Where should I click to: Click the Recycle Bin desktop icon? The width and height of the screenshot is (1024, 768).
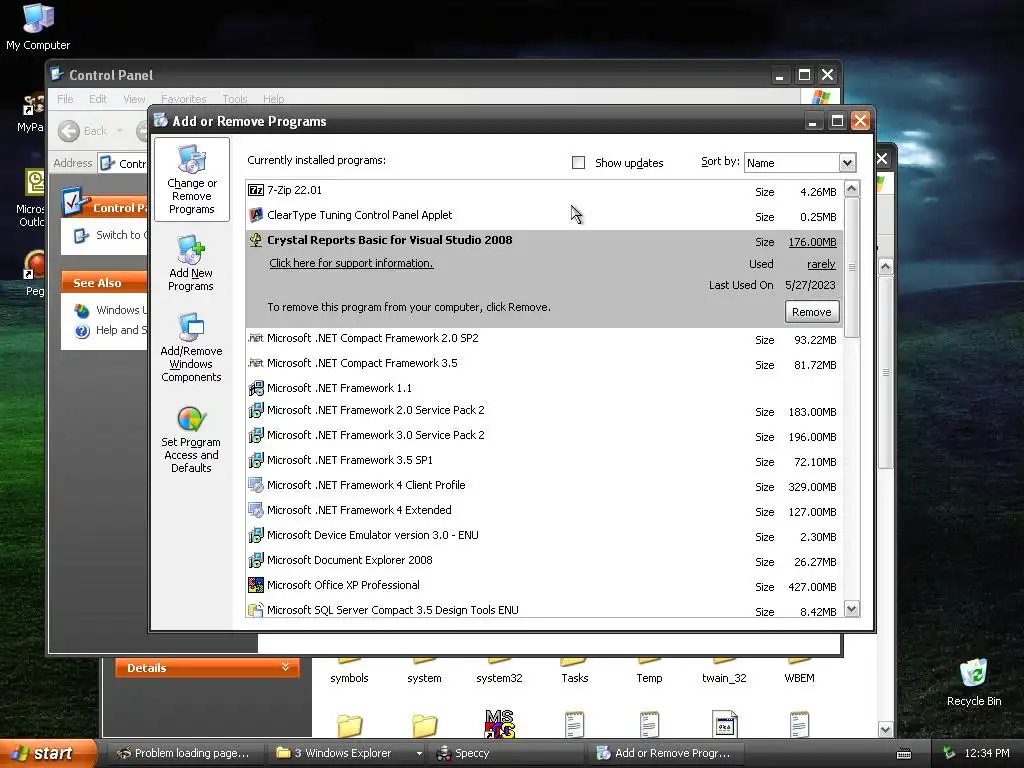pos(974,682)
